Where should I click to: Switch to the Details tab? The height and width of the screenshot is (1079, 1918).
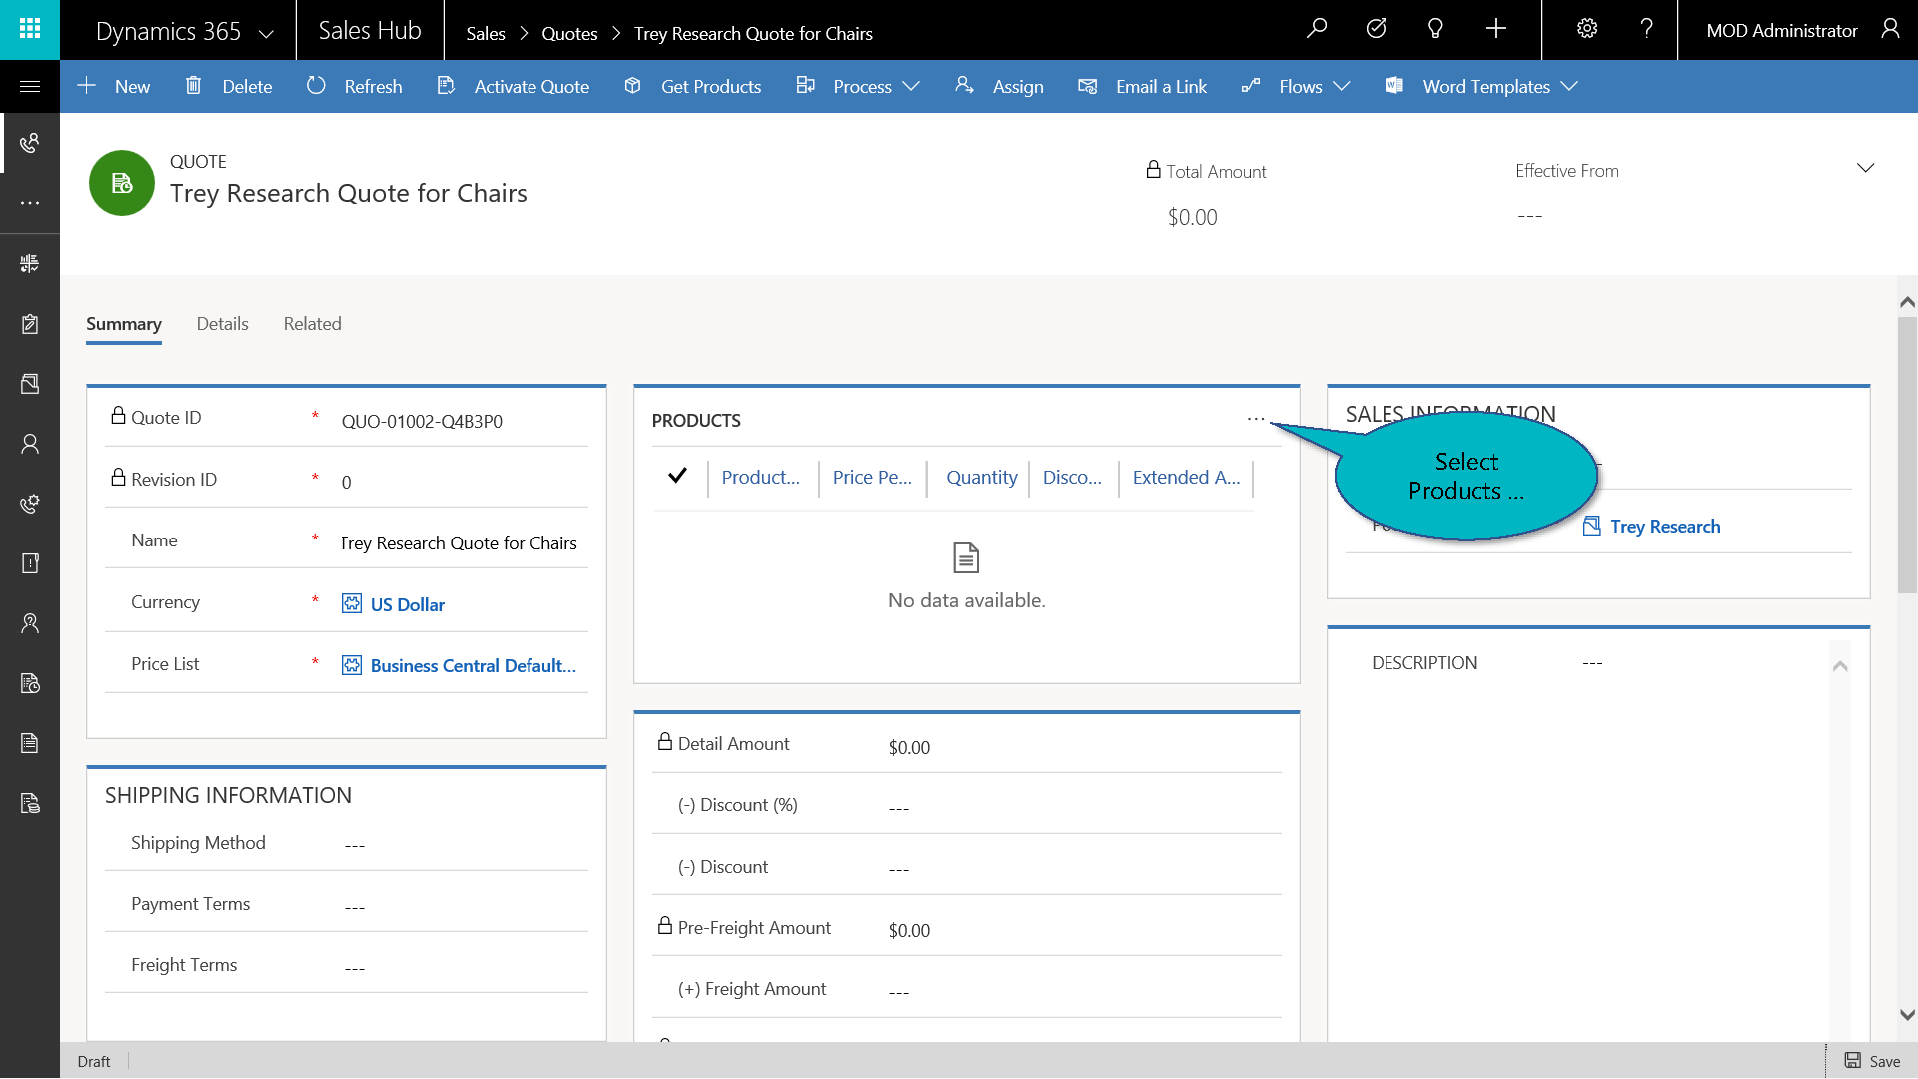click(x=222, y=324)
